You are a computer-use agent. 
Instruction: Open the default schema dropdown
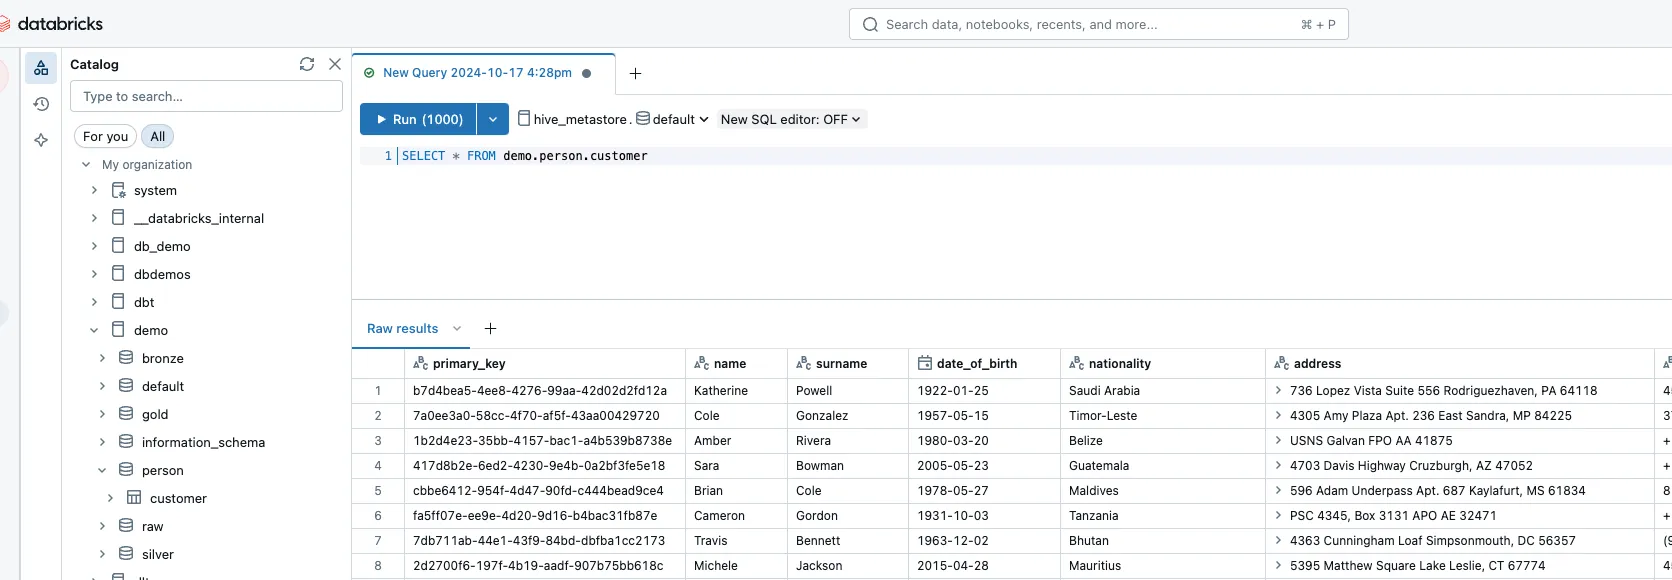[673, 119]
